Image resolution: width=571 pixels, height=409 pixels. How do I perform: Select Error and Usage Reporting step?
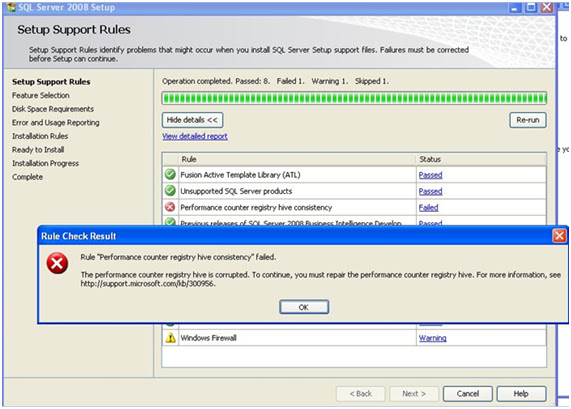[56, 122]
